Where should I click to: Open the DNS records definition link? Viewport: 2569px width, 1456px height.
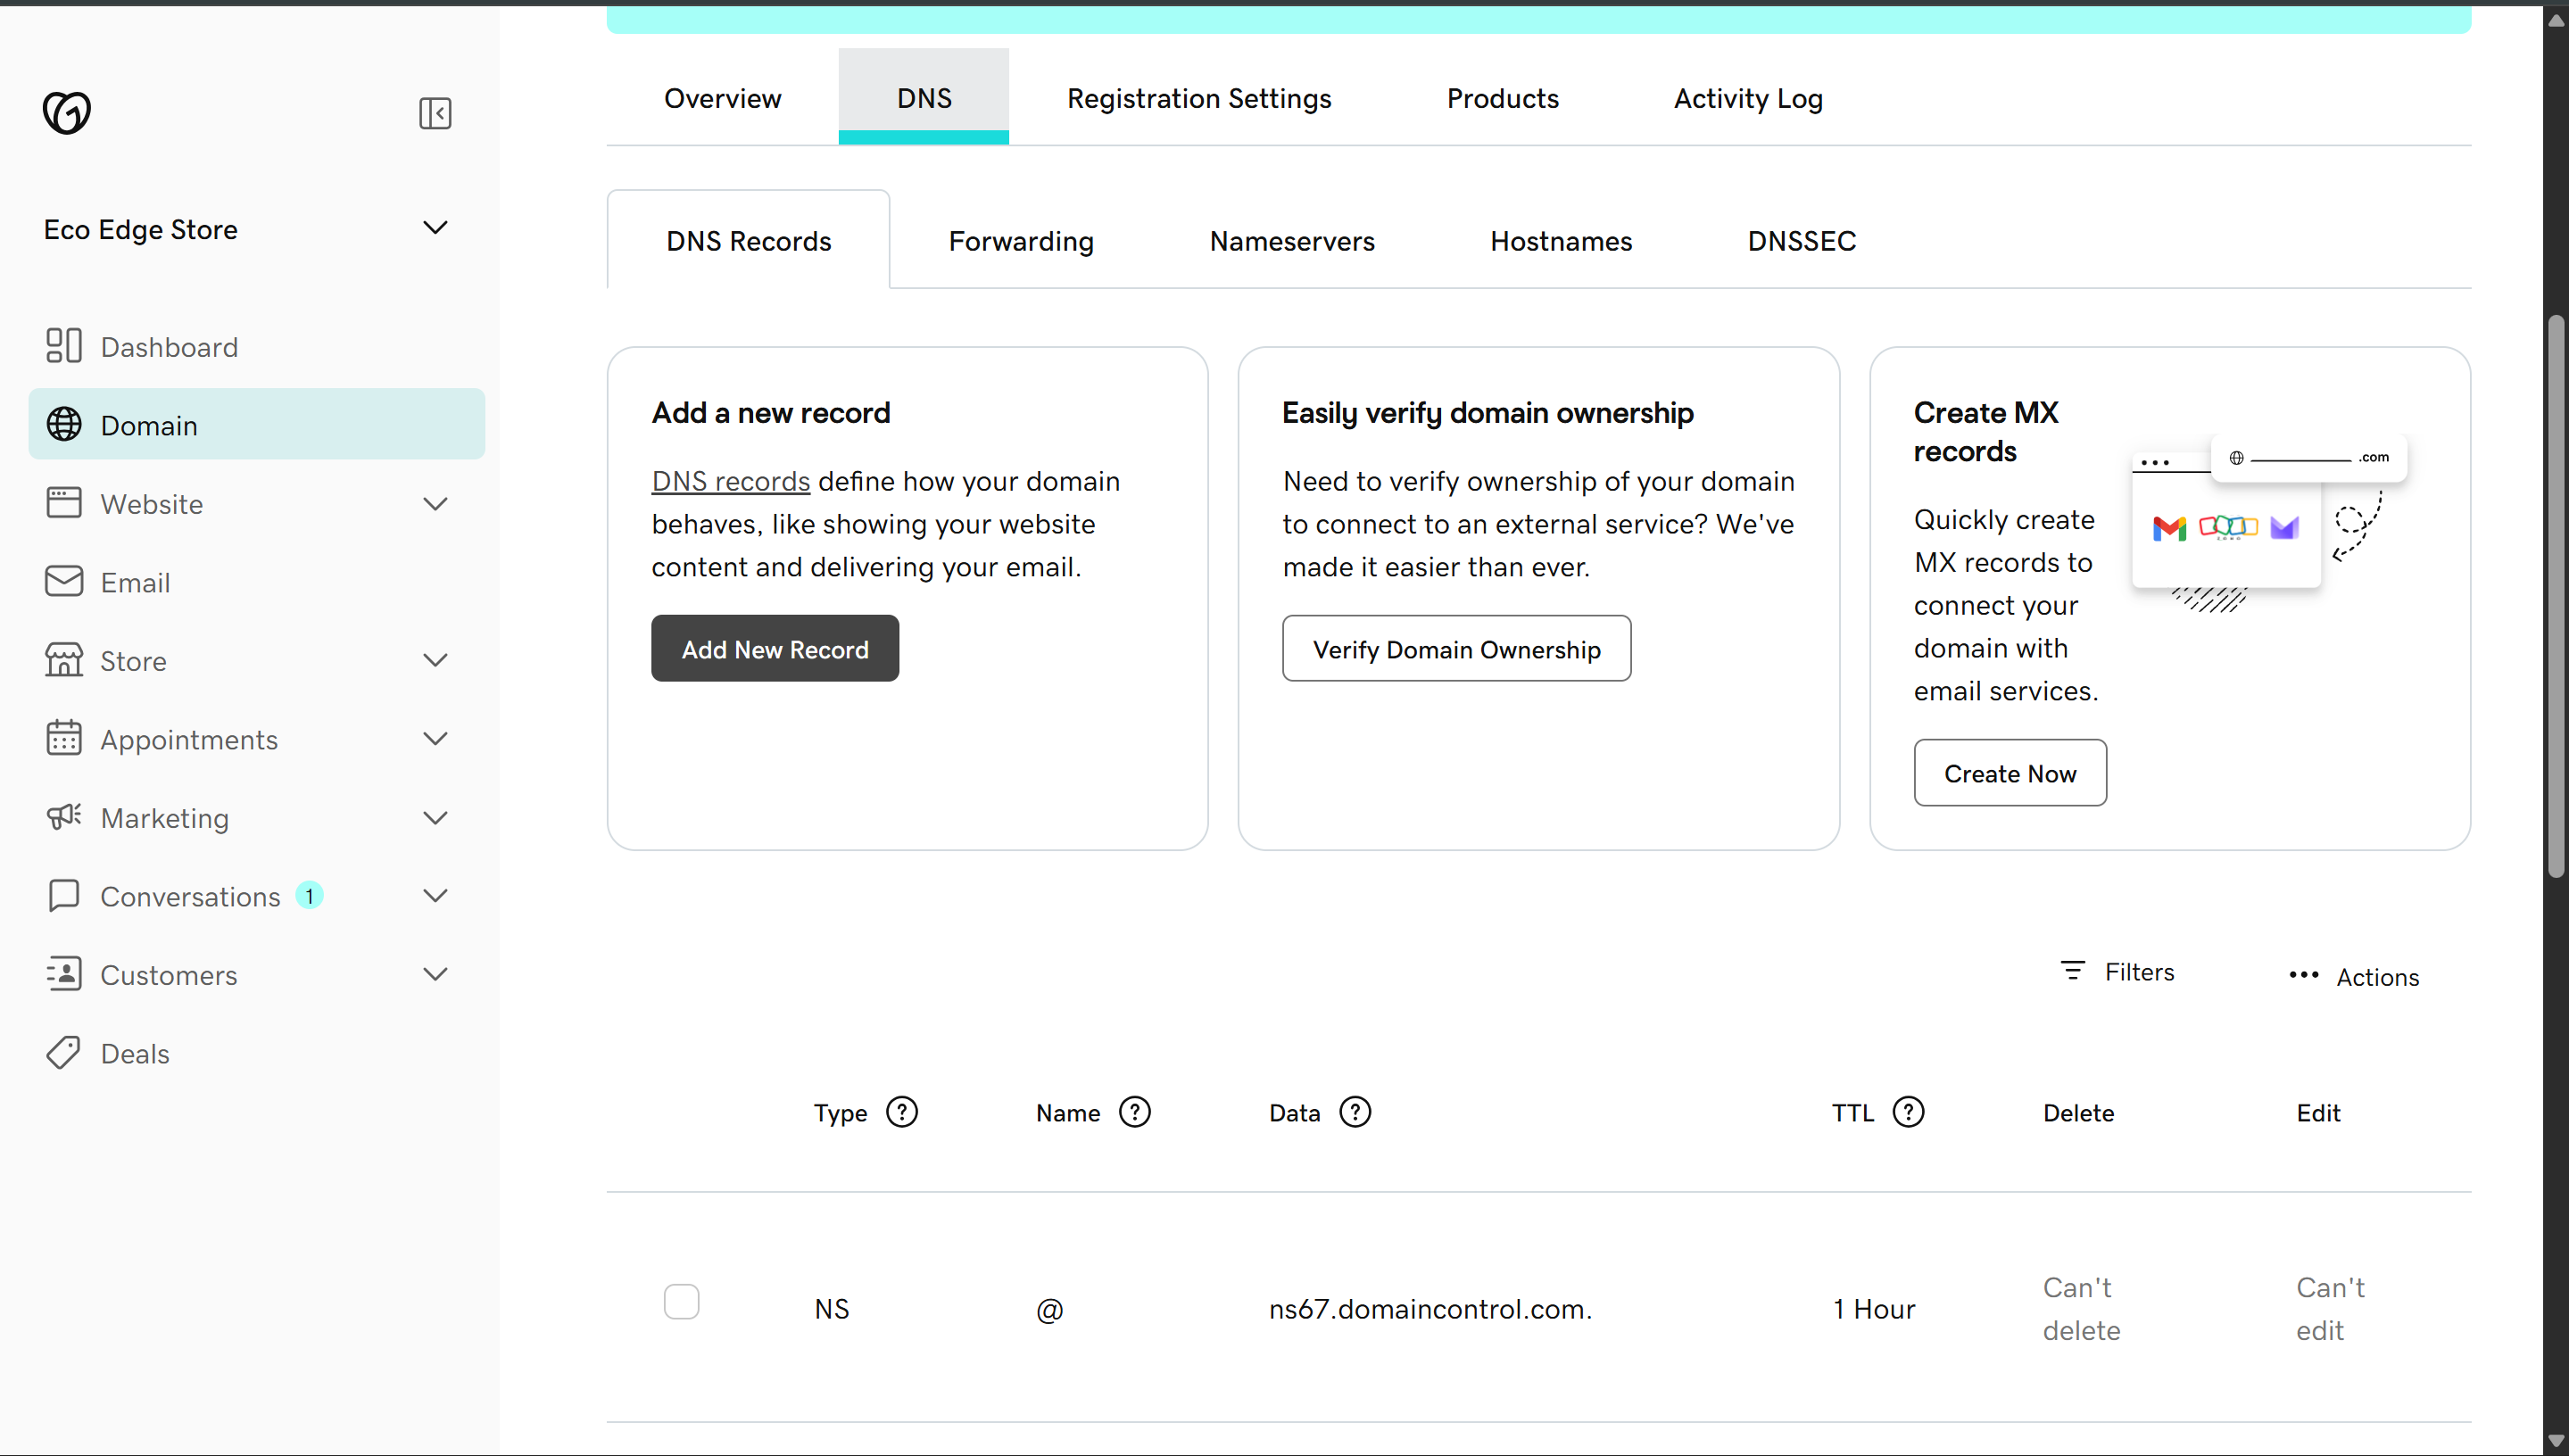point(729,481)
